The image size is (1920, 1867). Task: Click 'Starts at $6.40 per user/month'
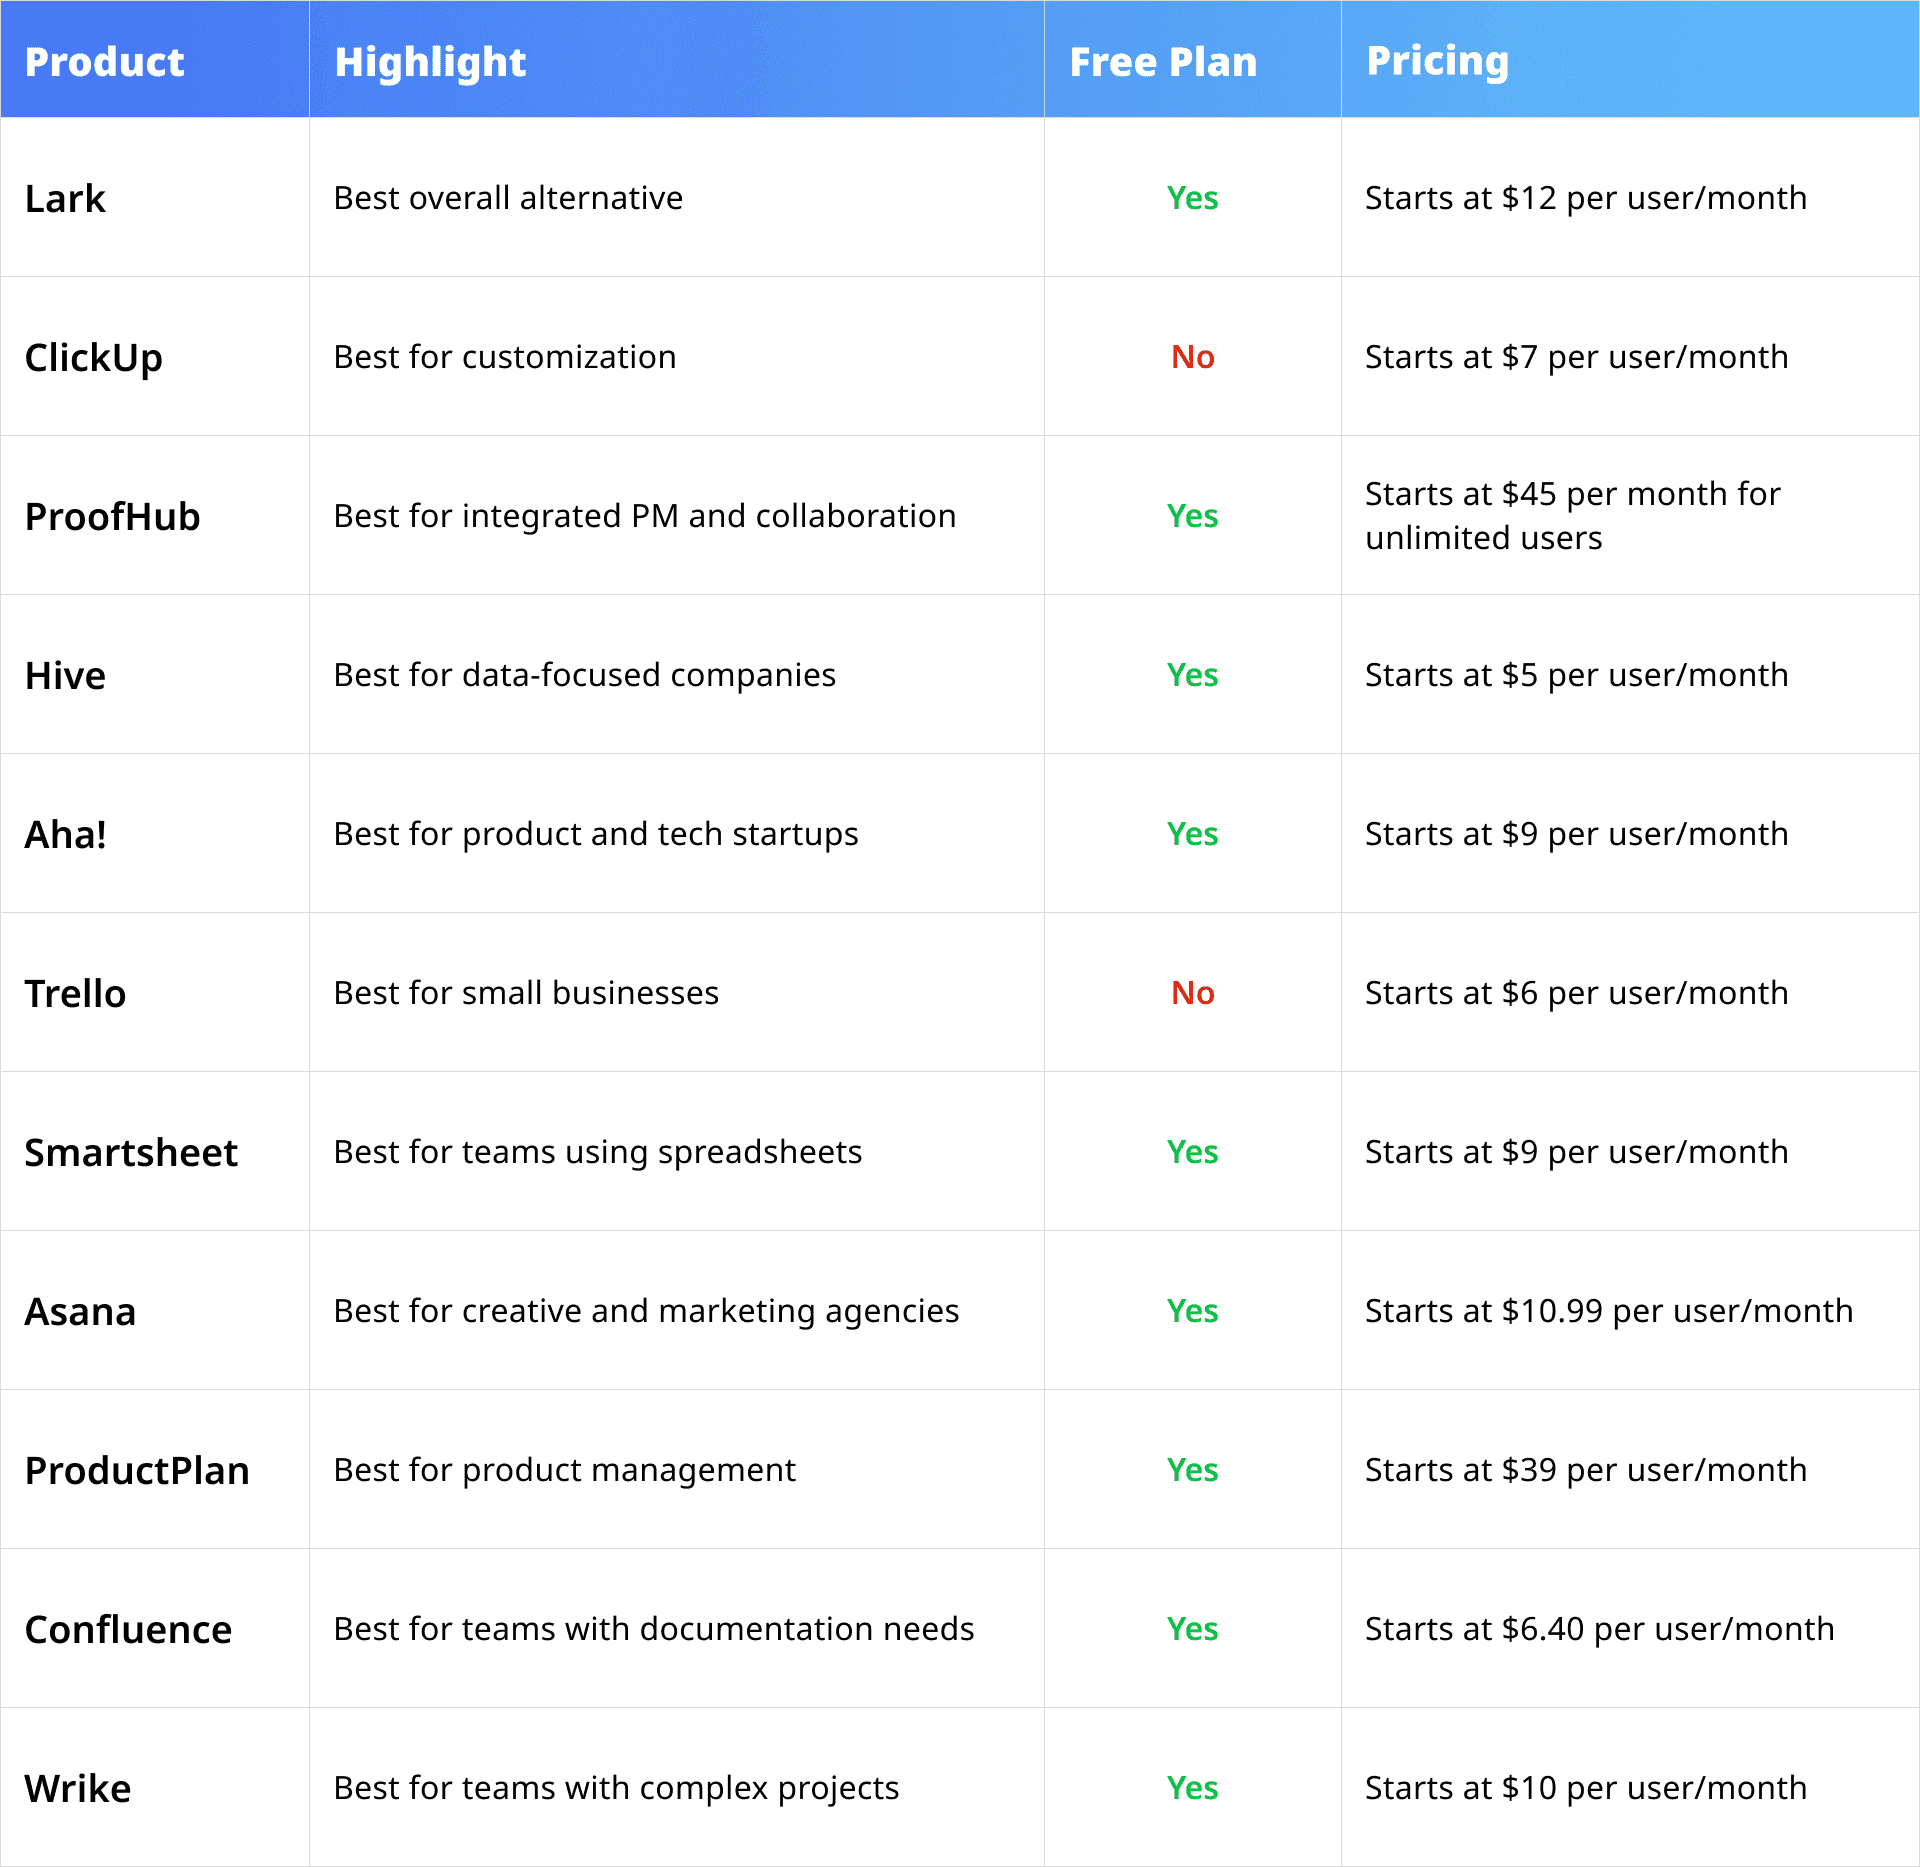(1600, 1629)
